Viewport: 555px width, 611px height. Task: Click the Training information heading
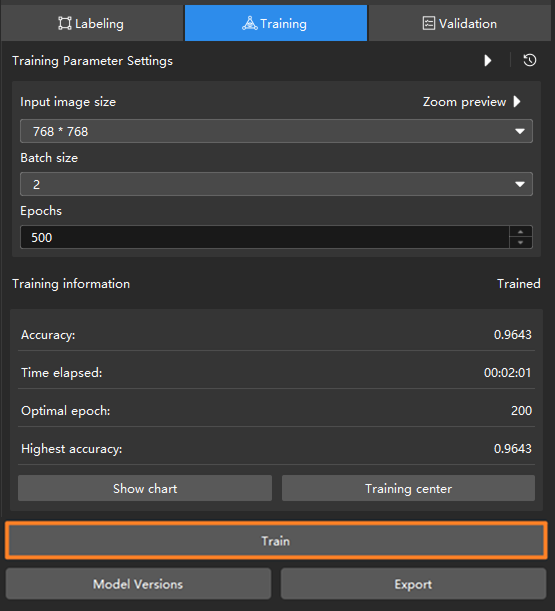(71, 284)
